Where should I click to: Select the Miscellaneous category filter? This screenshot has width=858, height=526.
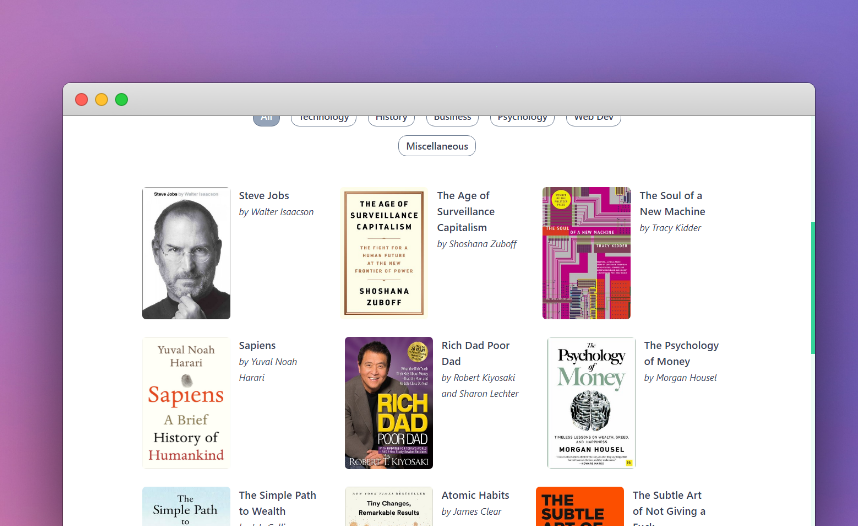437,146
